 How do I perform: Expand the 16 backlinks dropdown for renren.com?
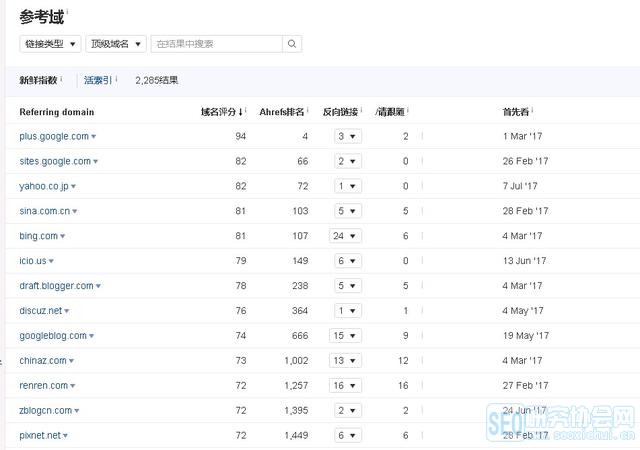coord(345,385)
